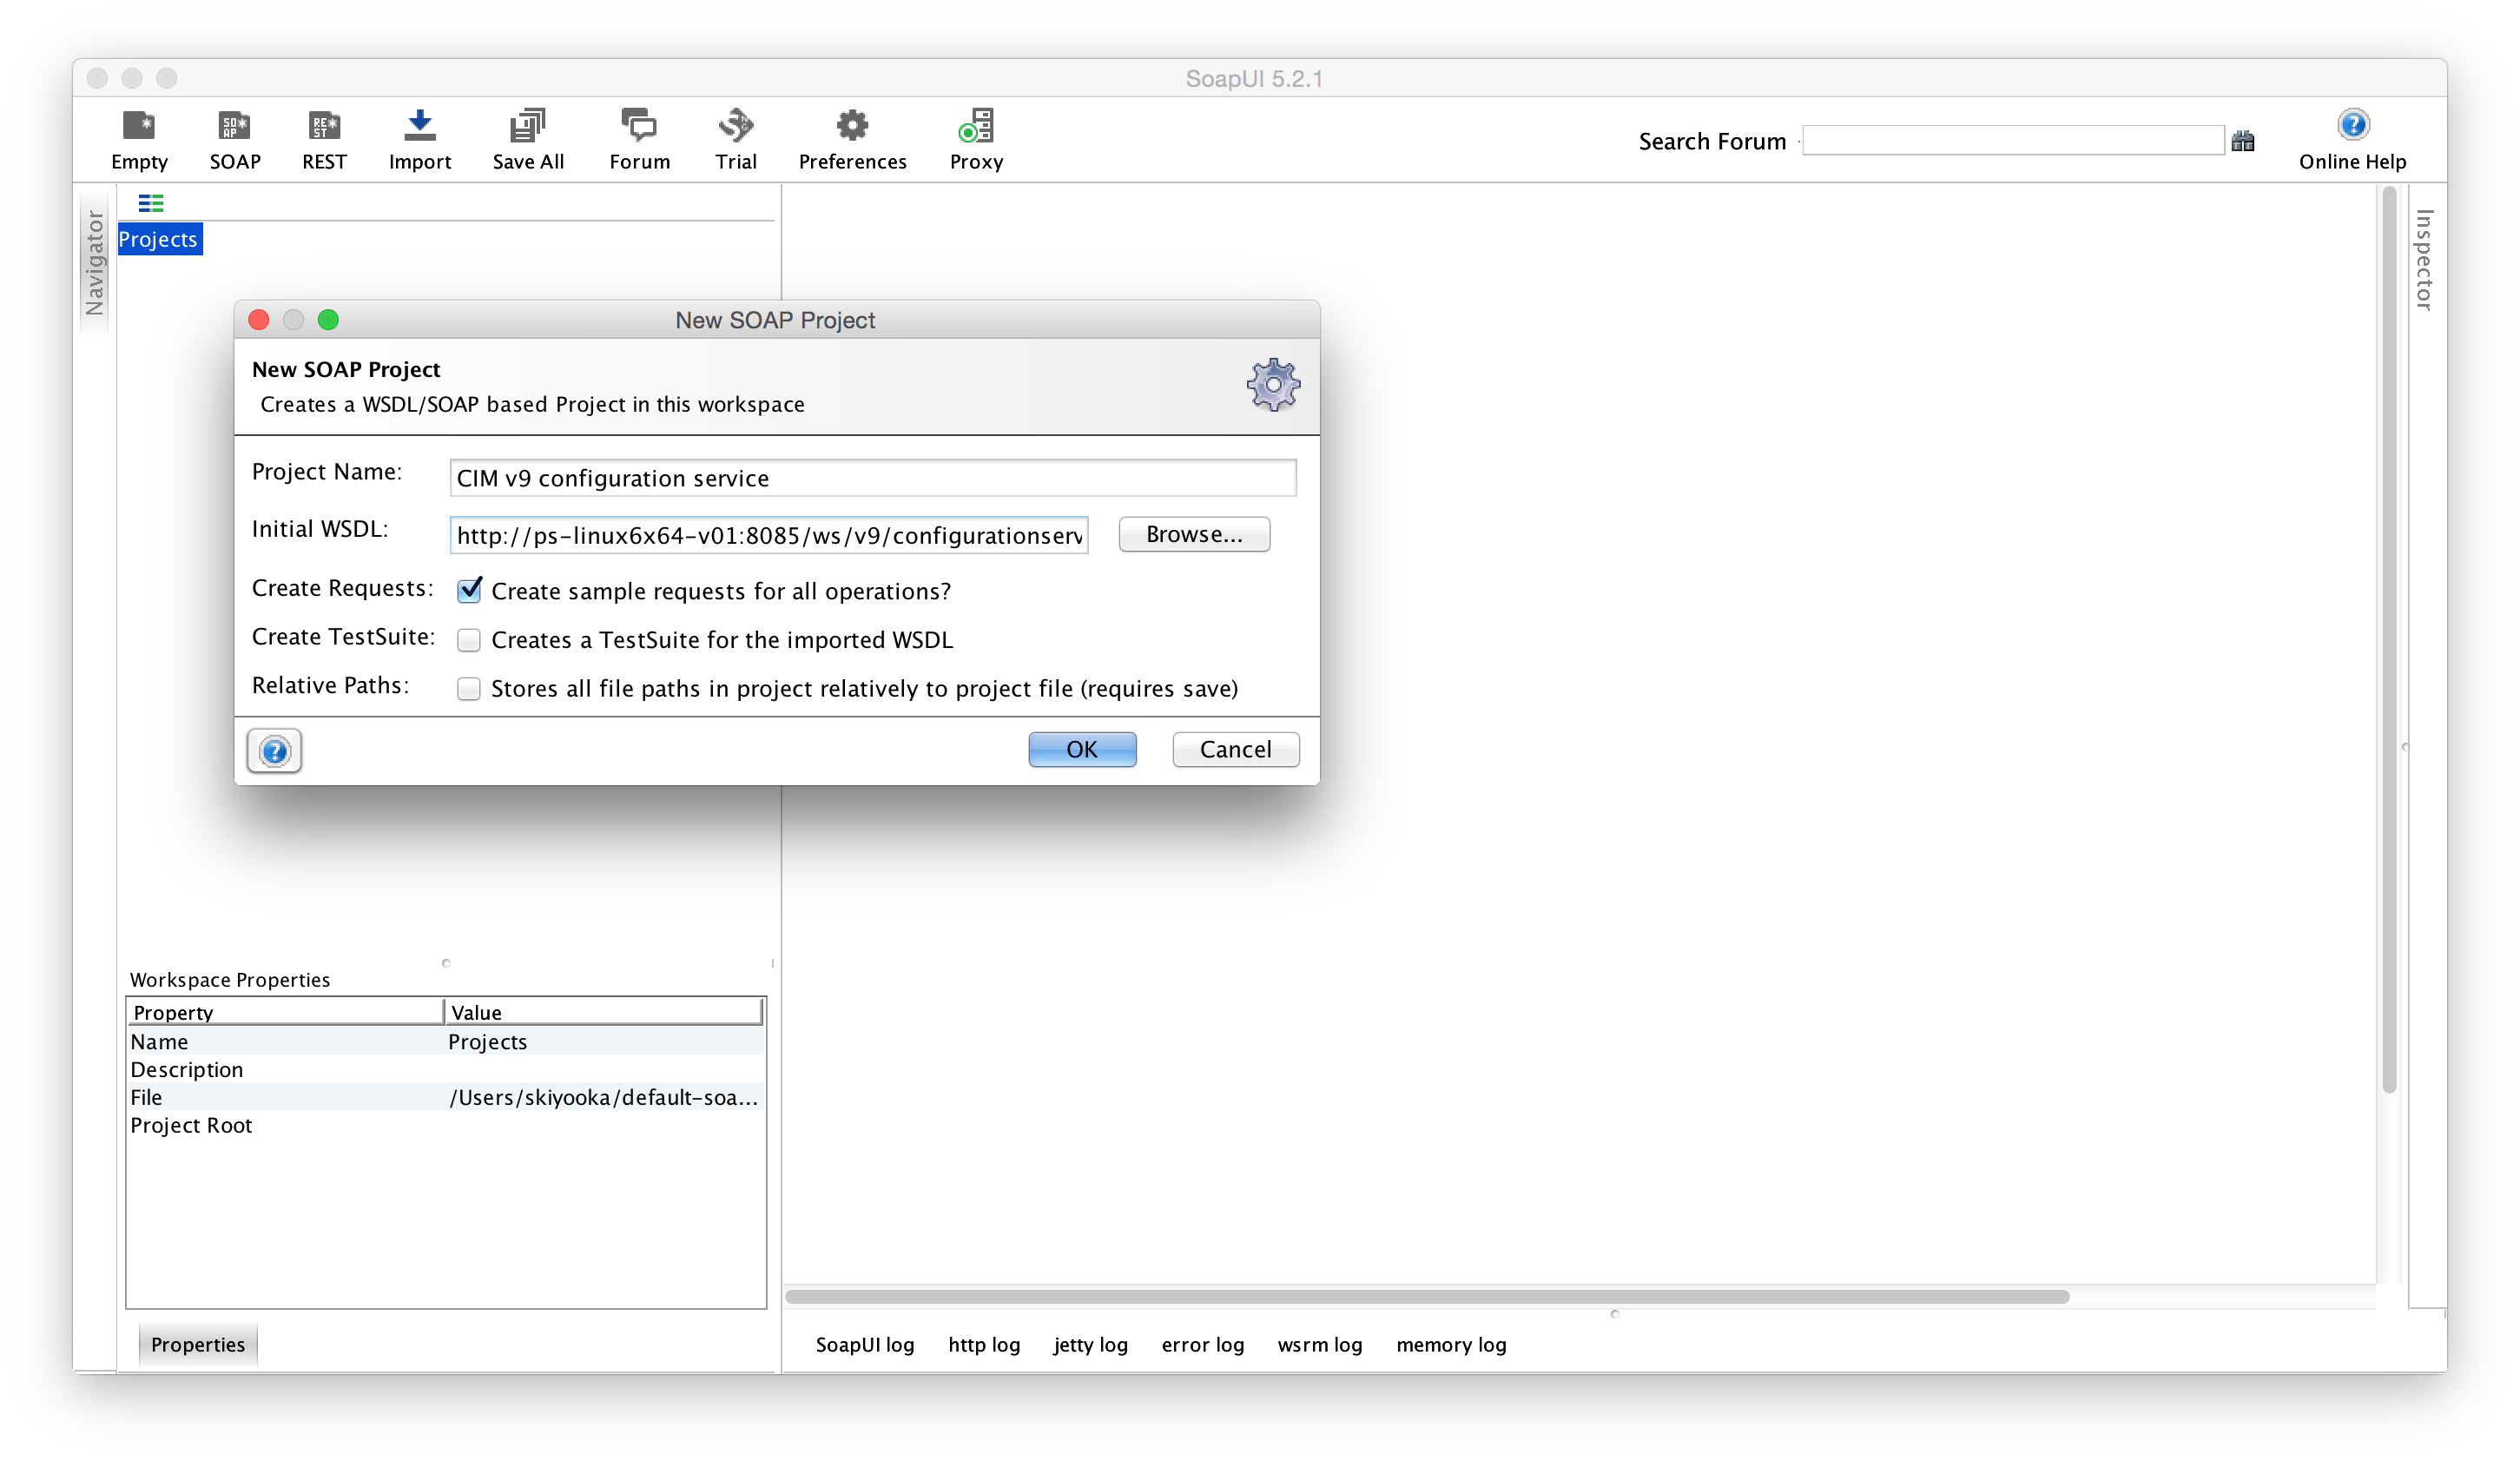The image size is (2520, 1461).
Task: Import an existing project
Action: [419, 139]
